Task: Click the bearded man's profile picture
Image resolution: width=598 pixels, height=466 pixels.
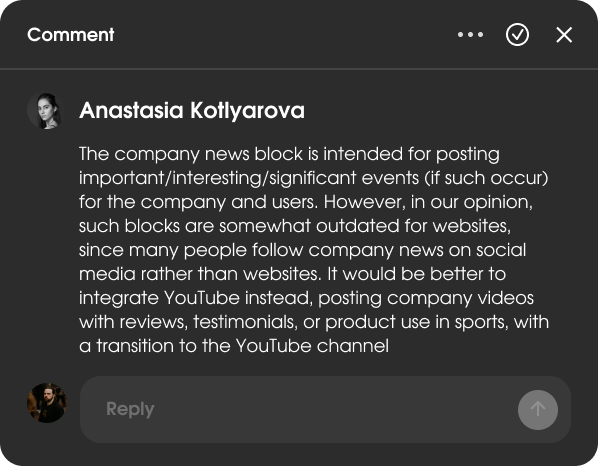Action: 47,403
